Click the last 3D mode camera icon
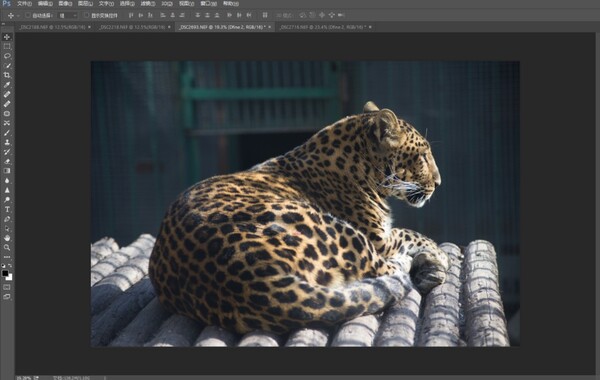Screen dimensions: 600x380 click(341, 15)
